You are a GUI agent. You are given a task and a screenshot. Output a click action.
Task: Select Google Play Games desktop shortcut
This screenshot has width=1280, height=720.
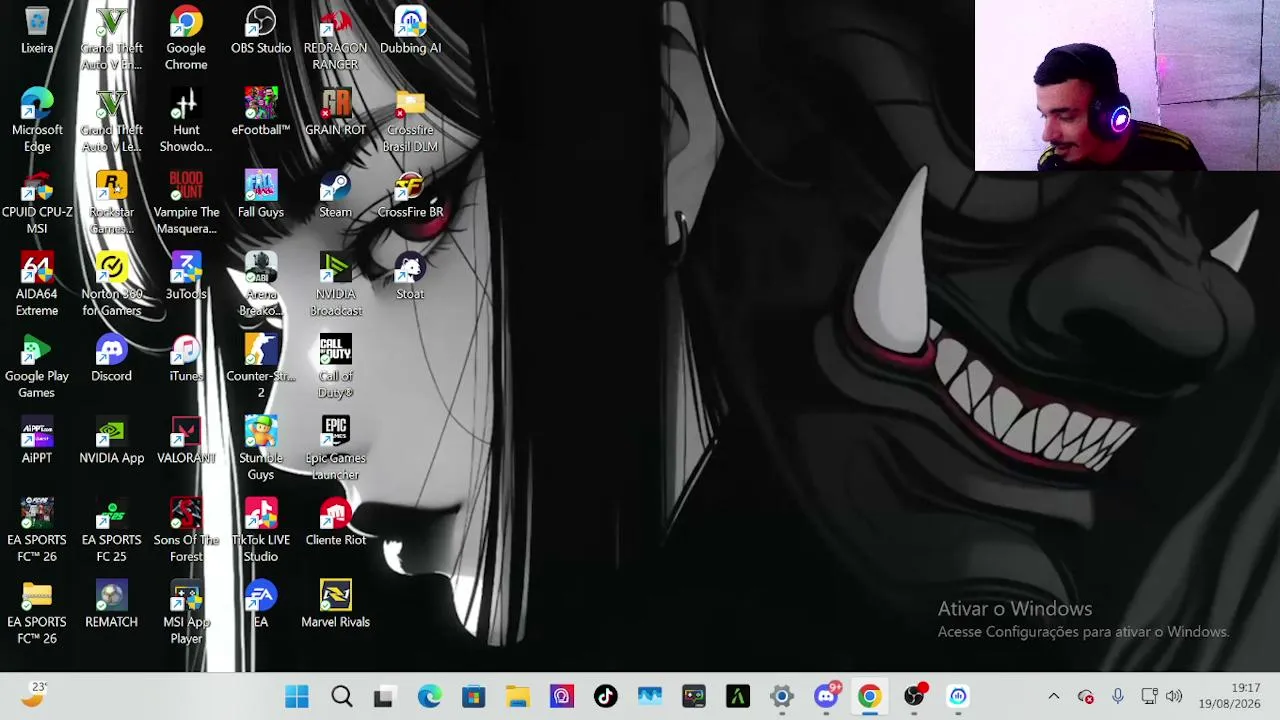(37, 367)
